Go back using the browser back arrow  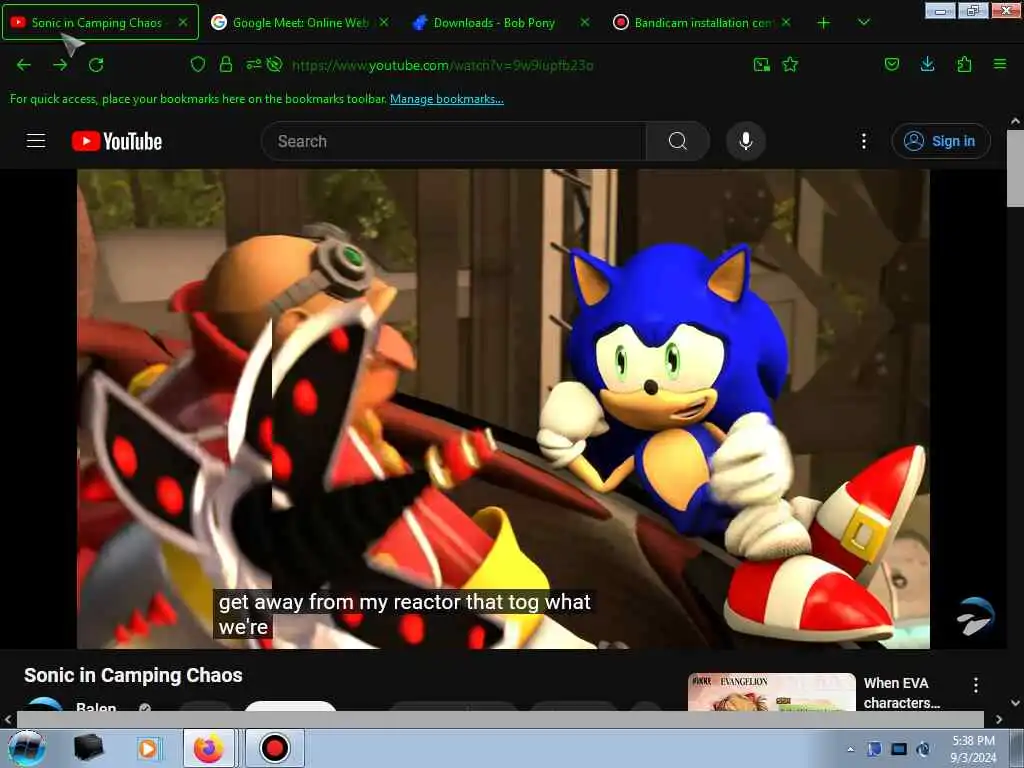[x=24, y=65]
